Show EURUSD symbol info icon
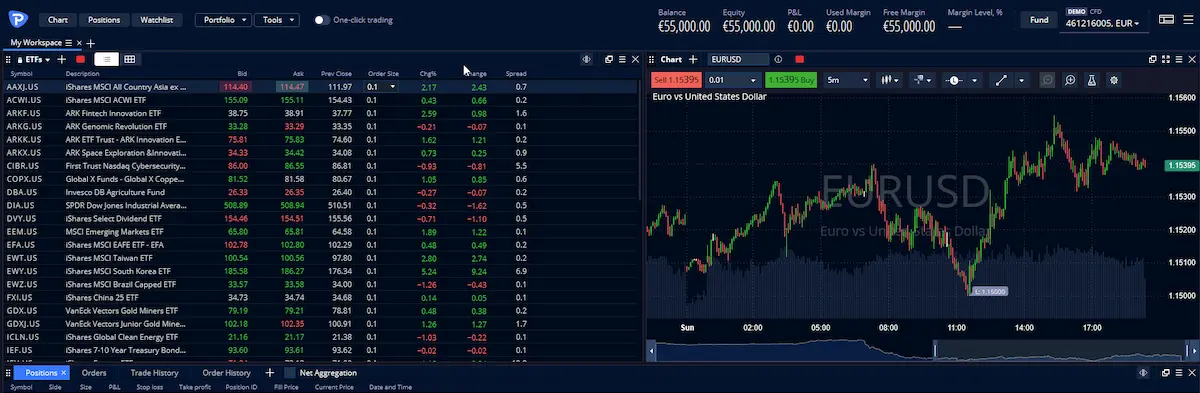 click(x=778, y=60)
